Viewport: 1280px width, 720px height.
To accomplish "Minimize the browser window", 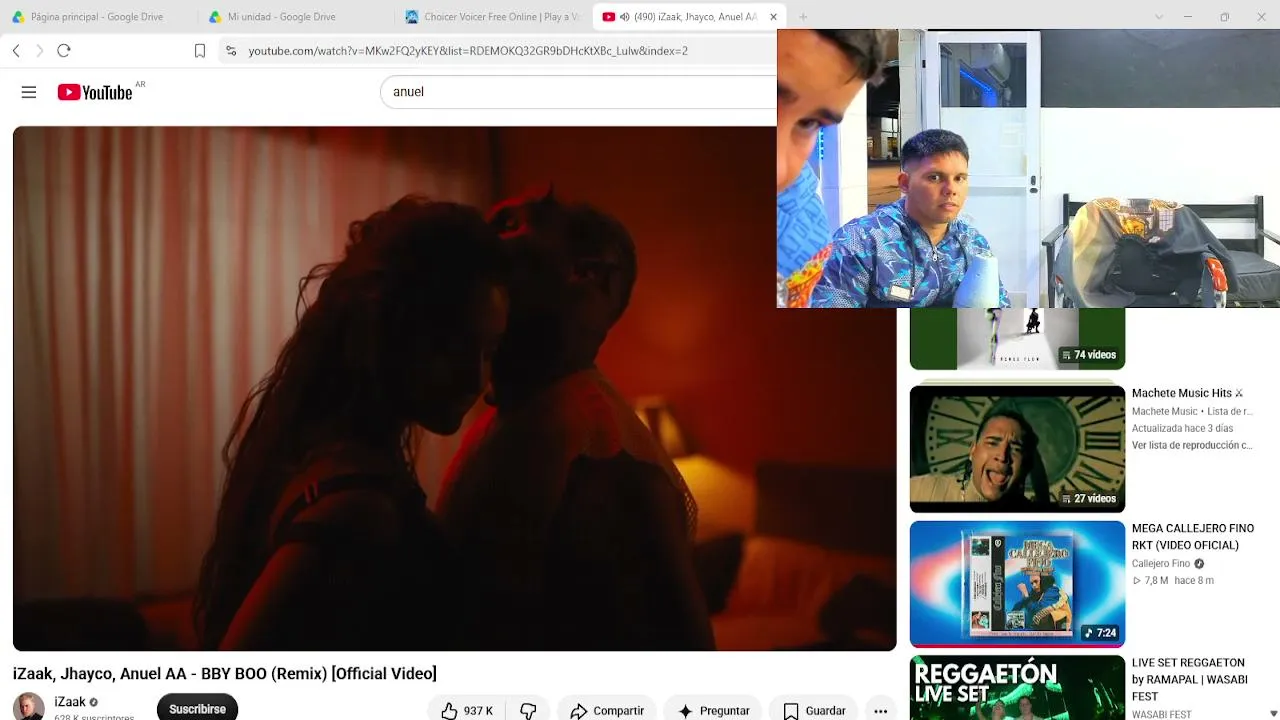I will point(1188,17).
